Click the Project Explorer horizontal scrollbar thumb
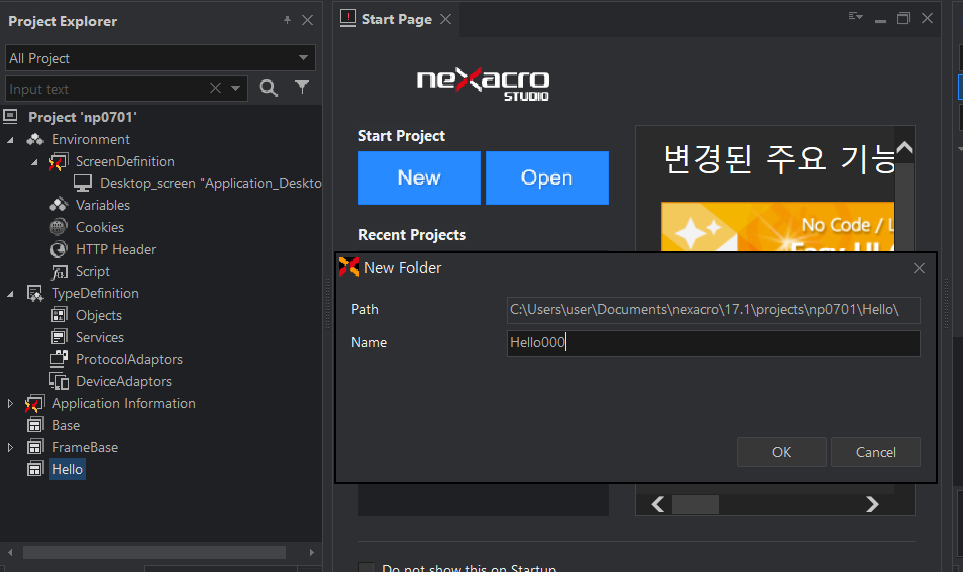Image resolution: width=963 pixels, height=572 pixels. [154, 552]
